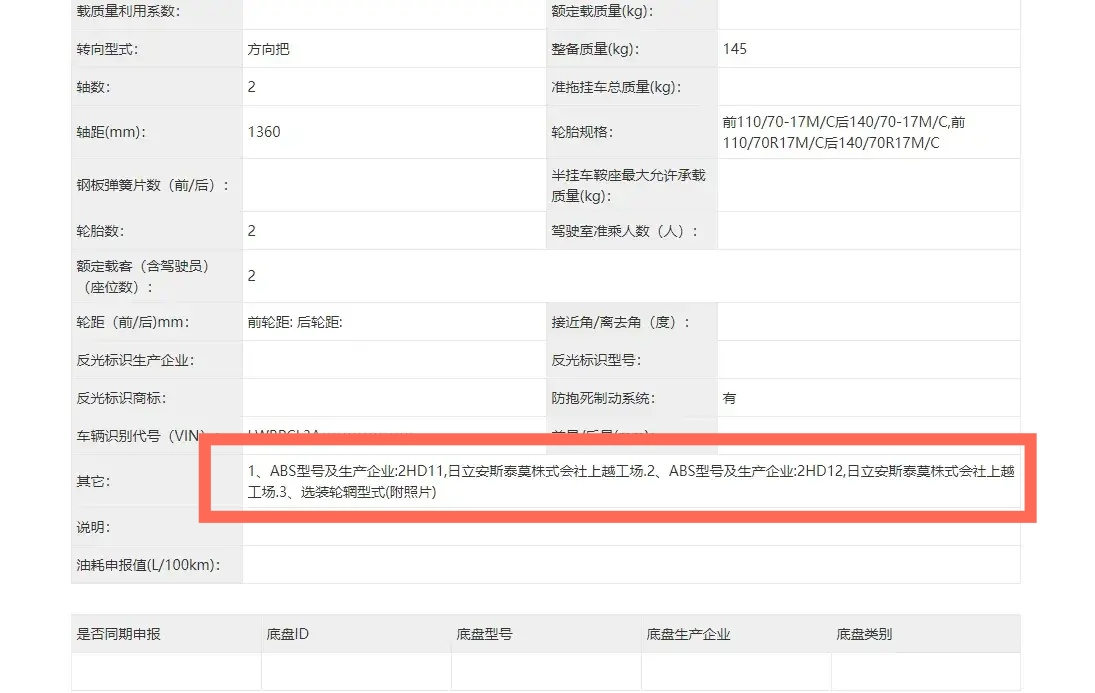Click the 底盘生产企业 column header
The image size is (1095, 693).
689,634
